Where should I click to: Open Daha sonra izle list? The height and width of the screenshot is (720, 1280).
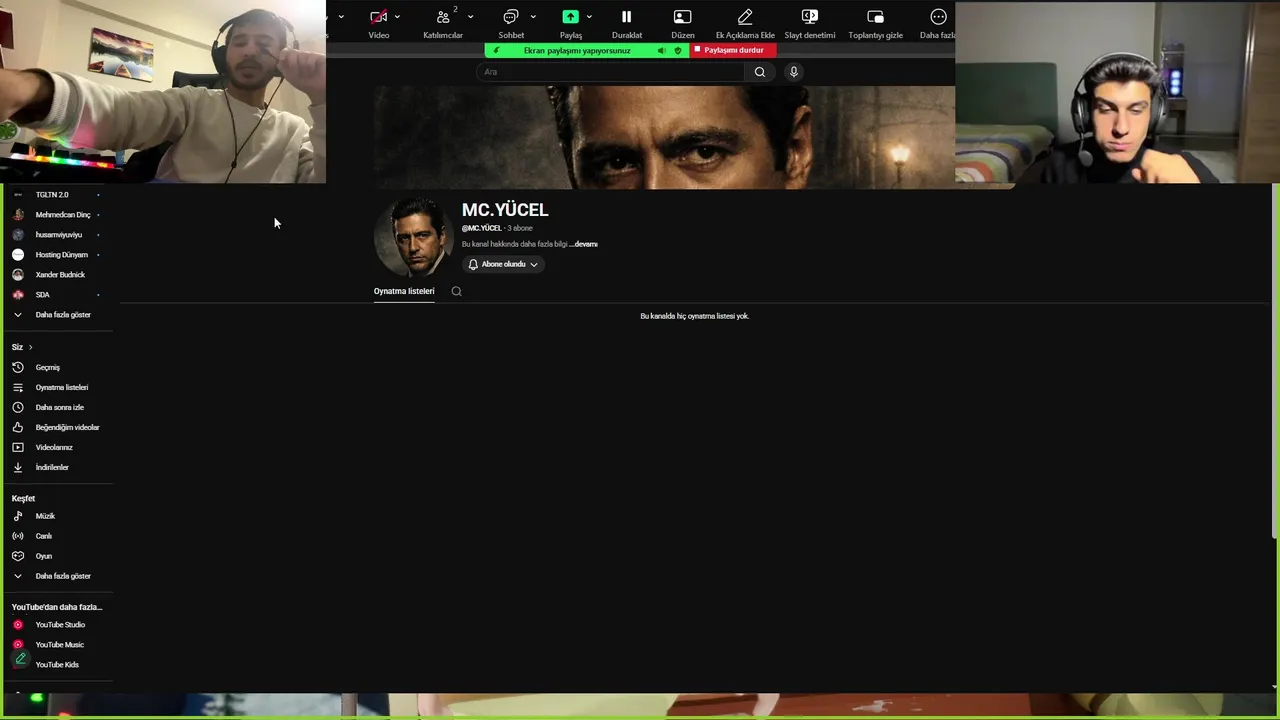(x=56, y=407)
